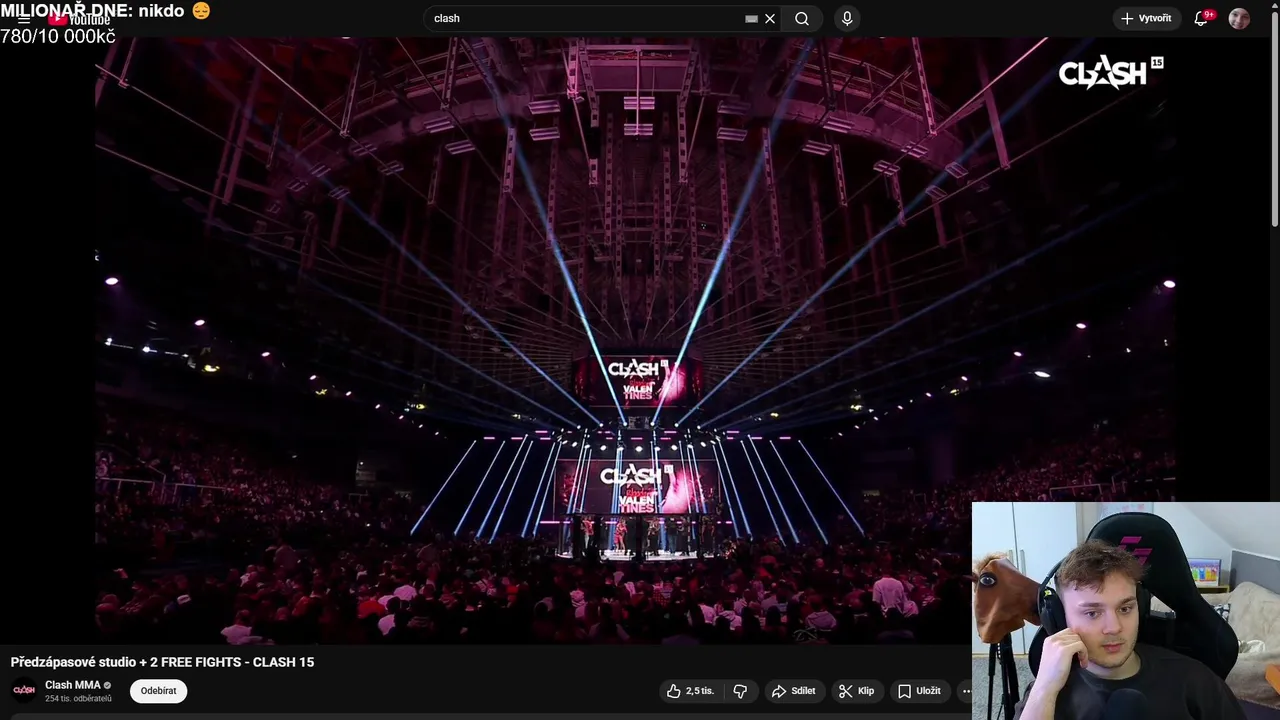Share the video via Sdílet
Screen dimensions: 1280x720
click(793, 691)
